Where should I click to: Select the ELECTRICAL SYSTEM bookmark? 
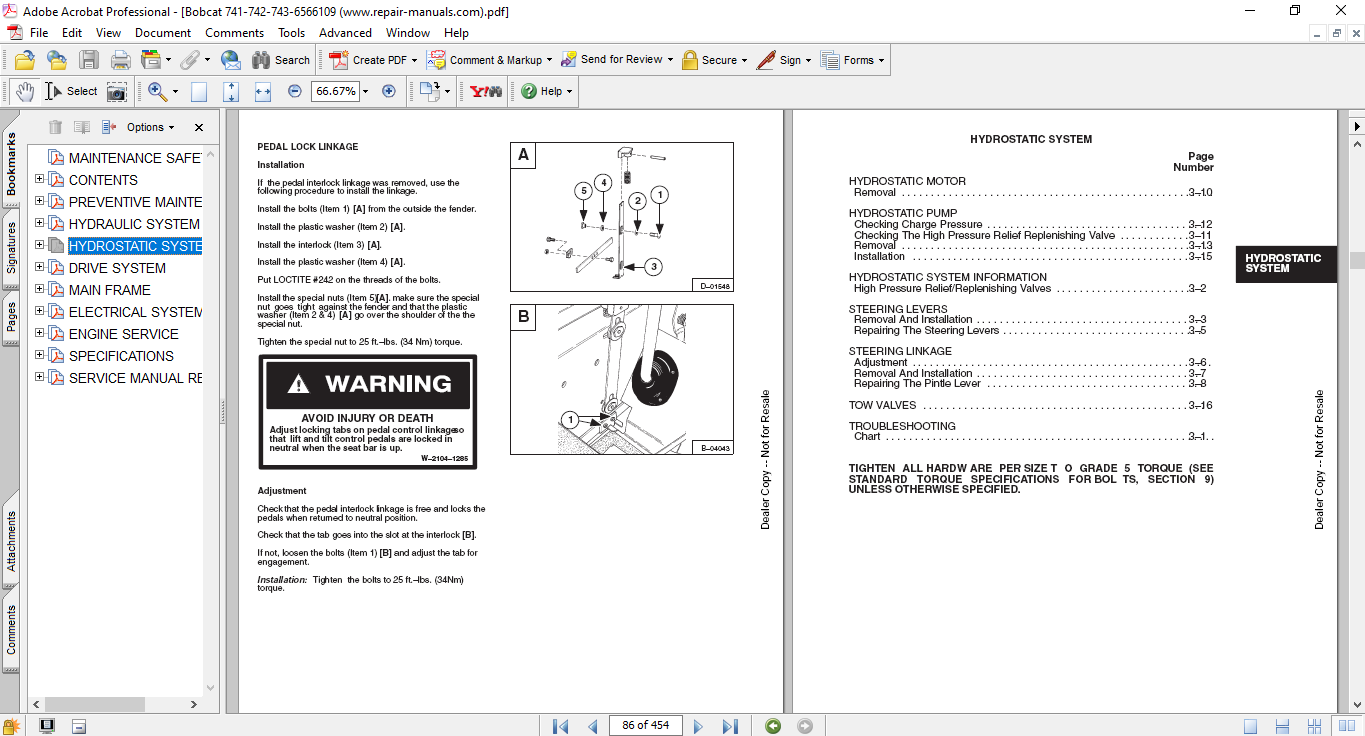[135, 312]
